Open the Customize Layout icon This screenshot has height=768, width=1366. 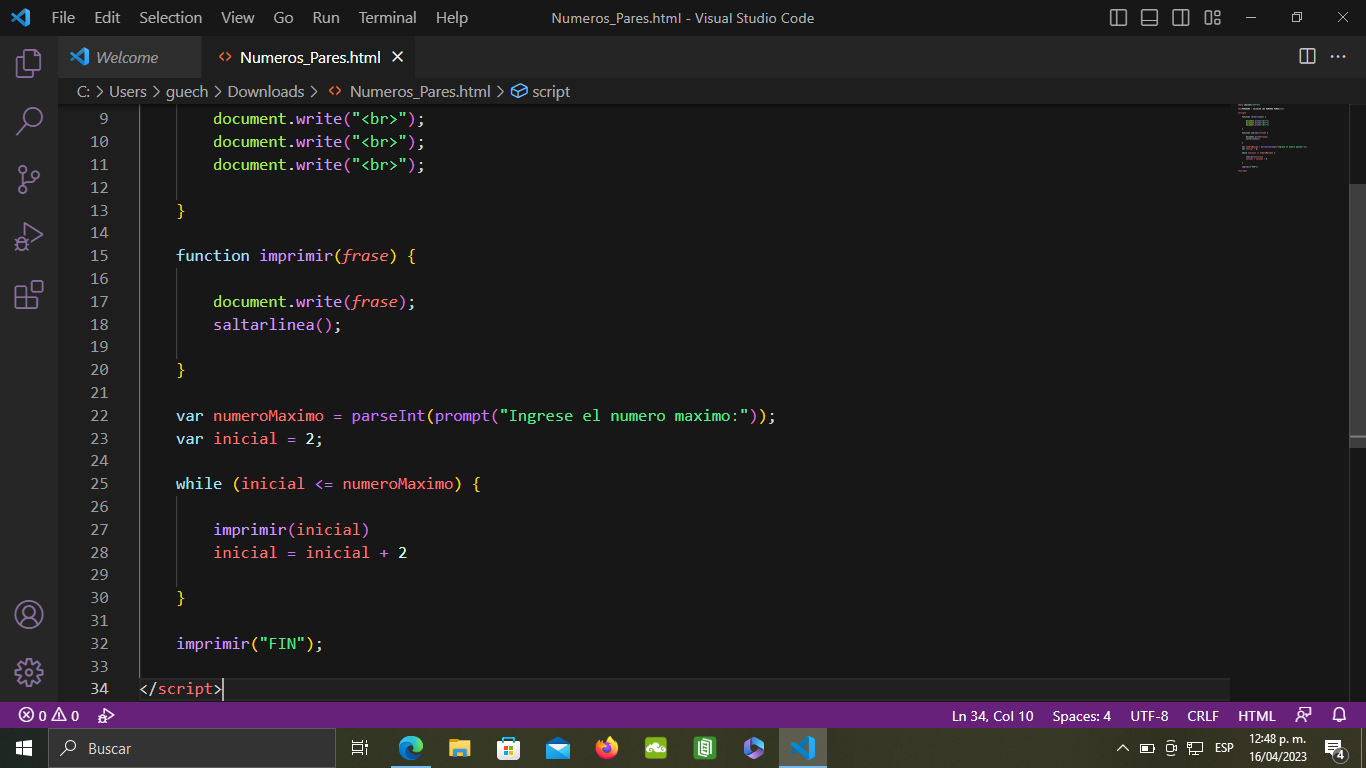1213,17
